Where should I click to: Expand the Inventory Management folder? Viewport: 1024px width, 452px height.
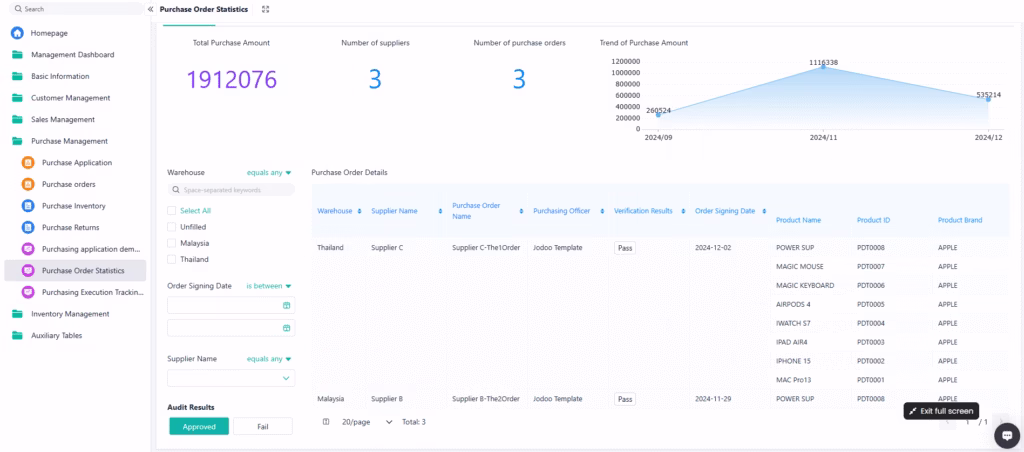pyautogui.click(x=70, y=314)
